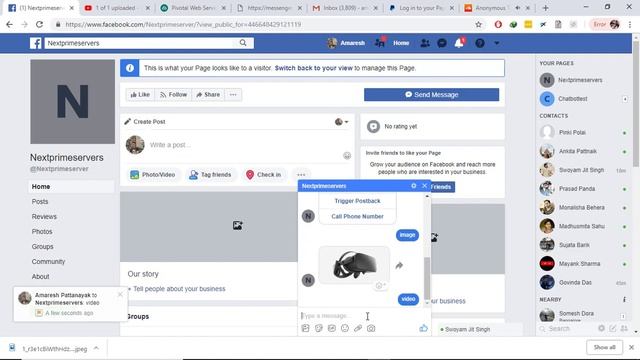Click photo attach icon in chat toolbar
This screenshot has width=640, height=360.
(305, 328)
